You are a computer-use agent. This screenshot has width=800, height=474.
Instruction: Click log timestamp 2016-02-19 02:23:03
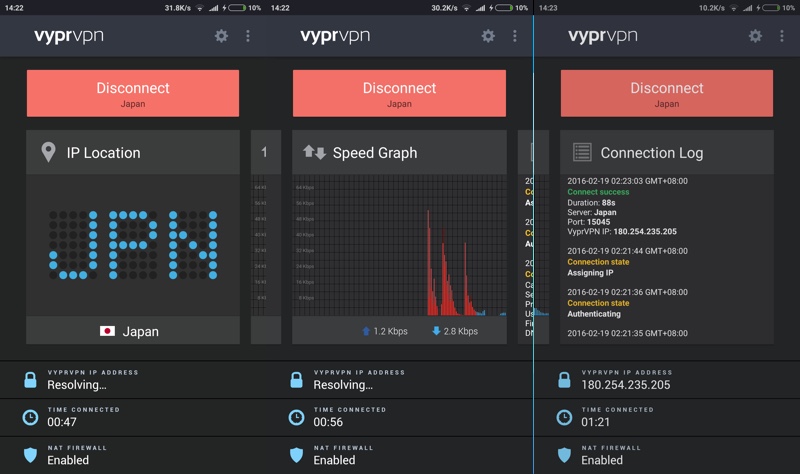[x=628, y=181]
